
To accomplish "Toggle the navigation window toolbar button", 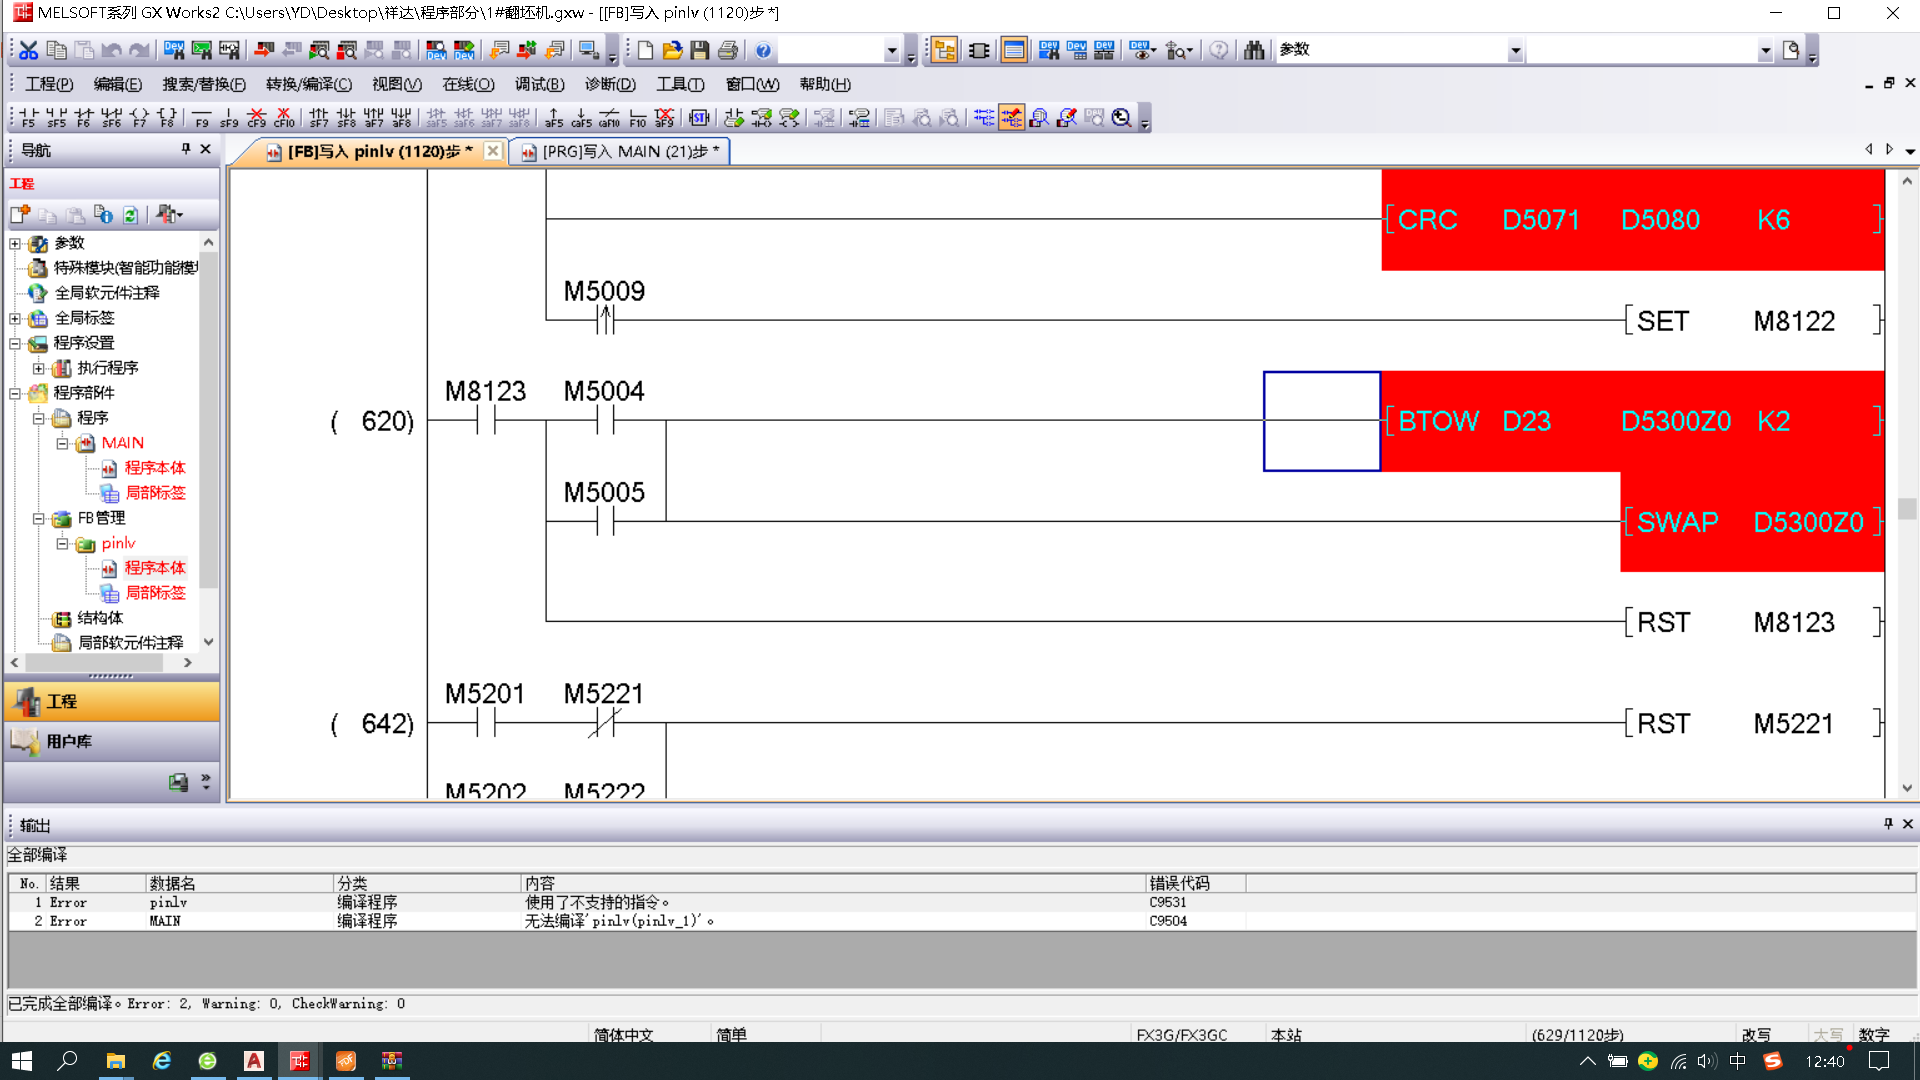I will tap(944, 50).
